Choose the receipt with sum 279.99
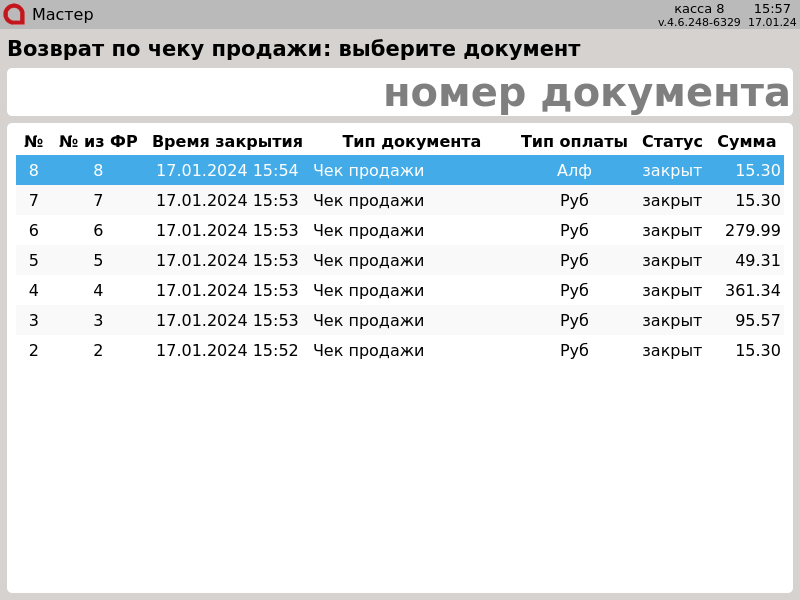Viewport: 800px width, 600px height. (x=400, y=231)
